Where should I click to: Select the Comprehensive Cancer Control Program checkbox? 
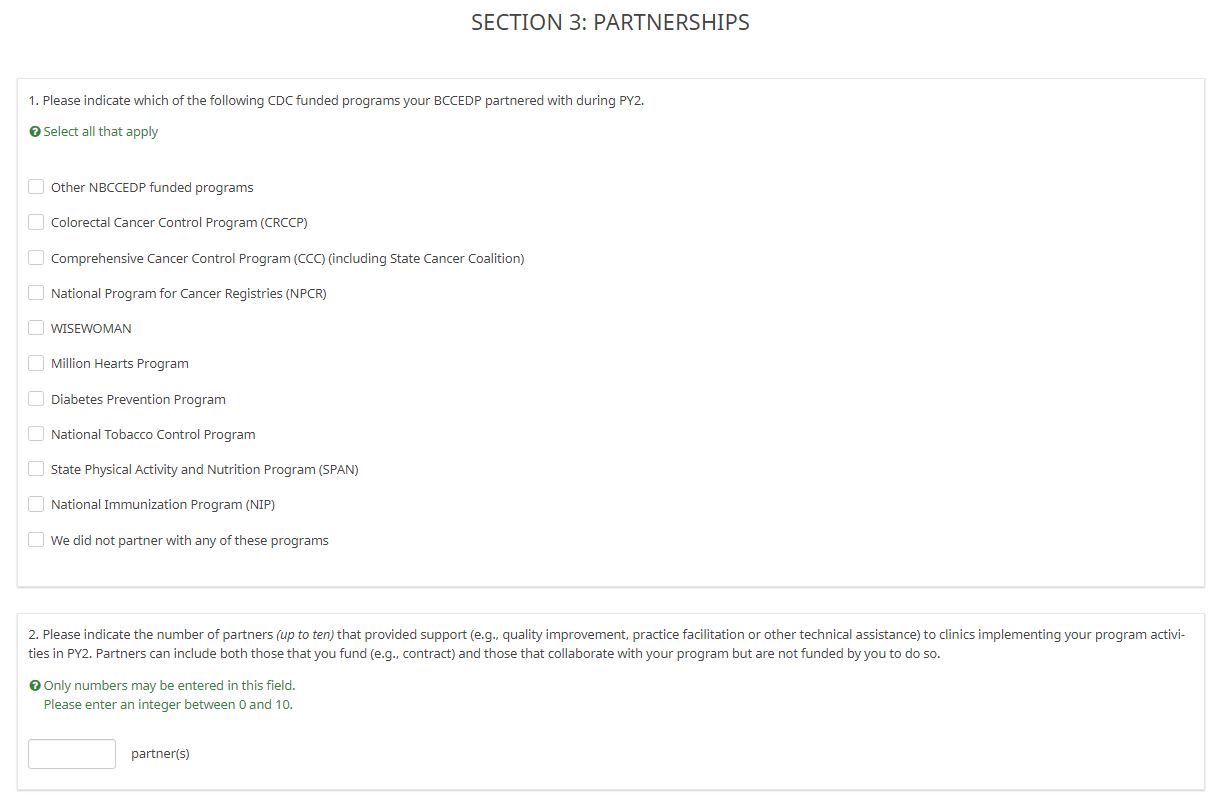pyautogui.click(x=36, y=258)
